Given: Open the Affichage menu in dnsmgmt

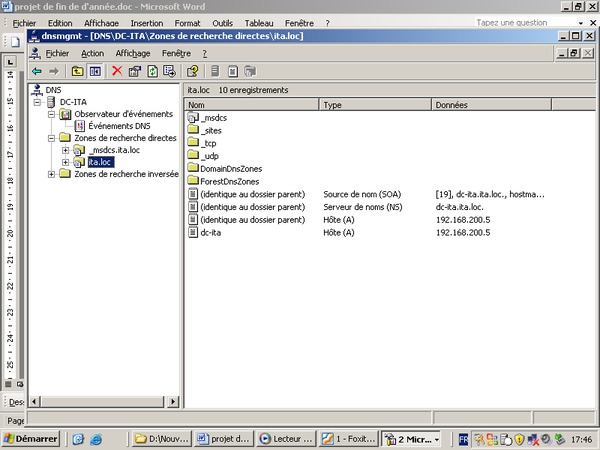Looking at the screenshot, I should pos(133,53).
